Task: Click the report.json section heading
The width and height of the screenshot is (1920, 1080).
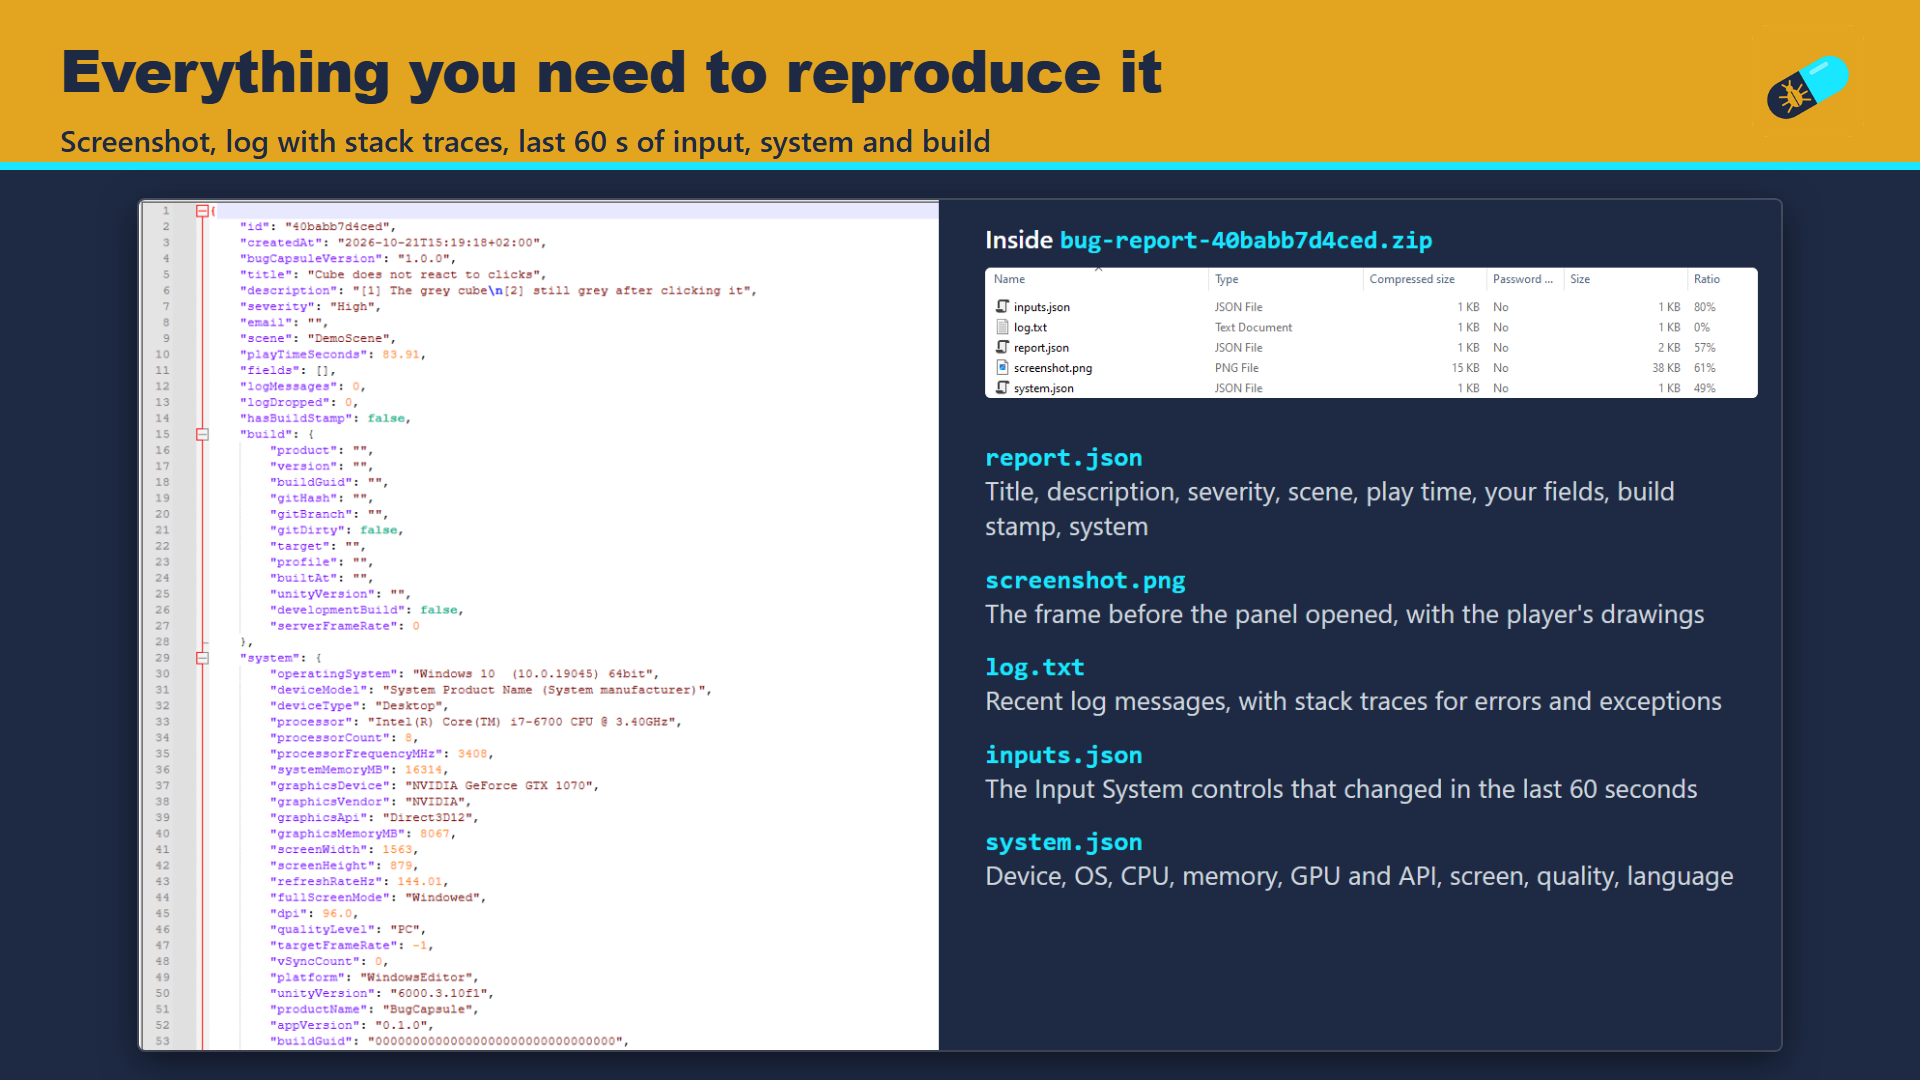Action: coord(1063,457)
